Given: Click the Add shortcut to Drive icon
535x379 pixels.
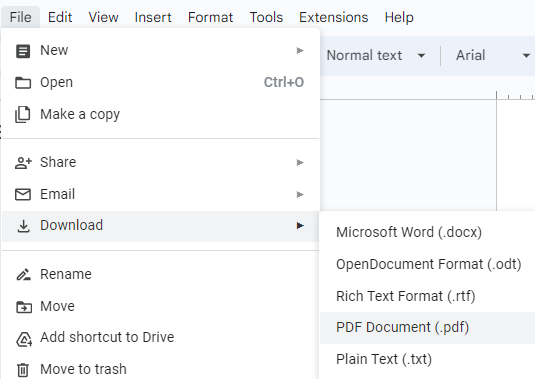Looking at the screenshot, I should coord(24,339).
